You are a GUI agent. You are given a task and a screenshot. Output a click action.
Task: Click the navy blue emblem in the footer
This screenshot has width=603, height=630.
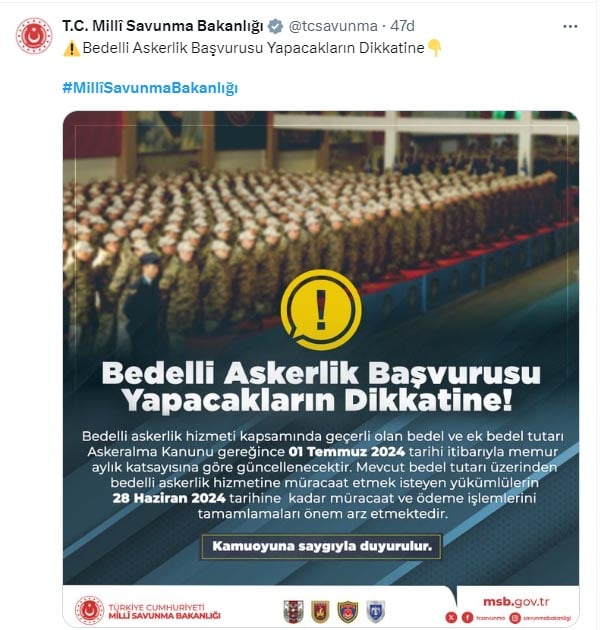click(347, 611)
